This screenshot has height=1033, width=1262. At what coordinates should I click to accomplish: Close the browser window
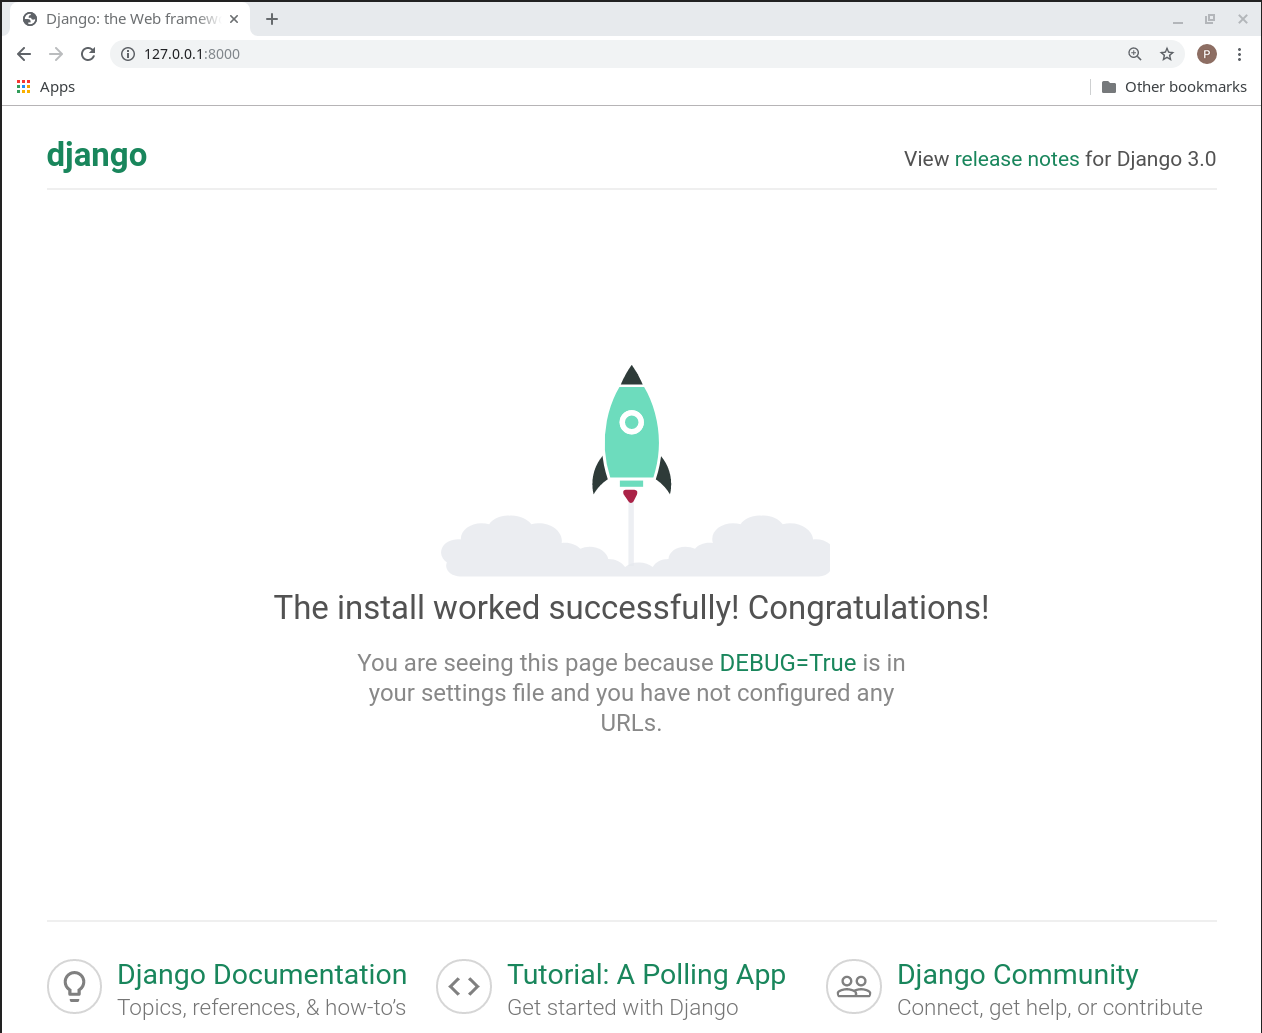click(x=1243, y=19)
